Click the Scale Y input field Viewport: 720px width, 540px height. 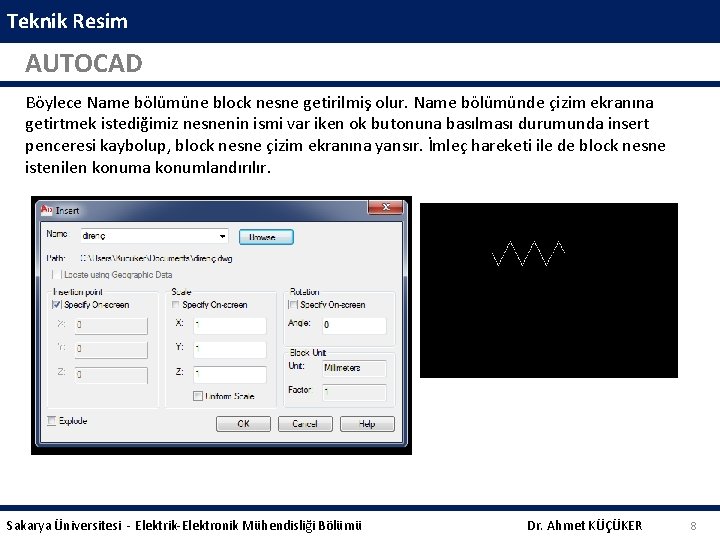(x=230, y=349)
